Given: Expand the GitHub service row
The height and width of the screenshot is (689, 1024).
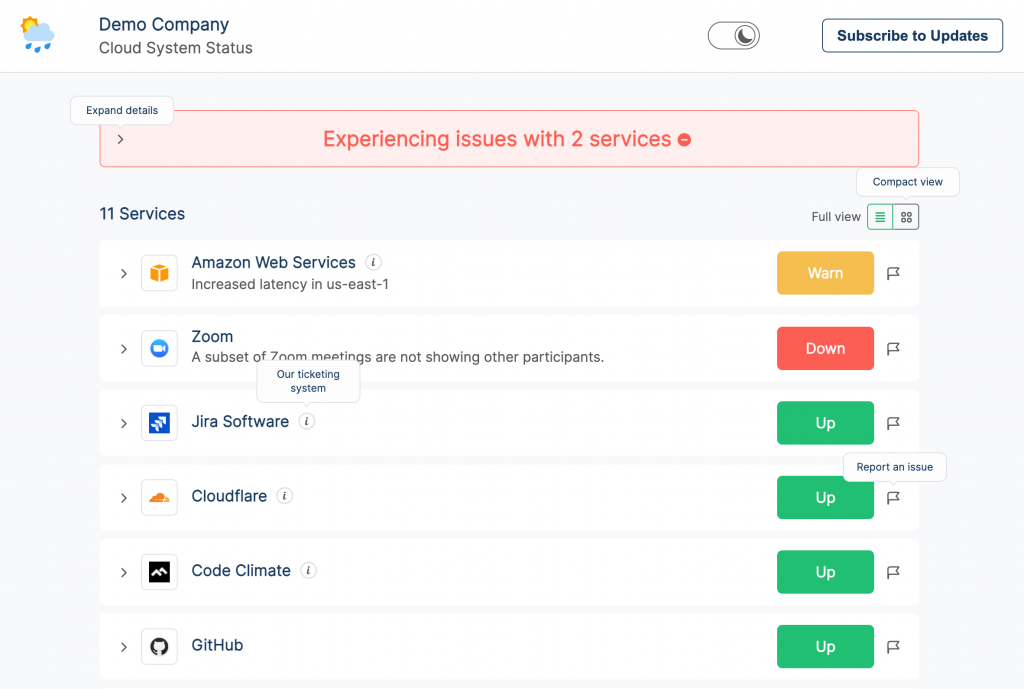Looking at the screenshot, I should [x=124, y=647].
